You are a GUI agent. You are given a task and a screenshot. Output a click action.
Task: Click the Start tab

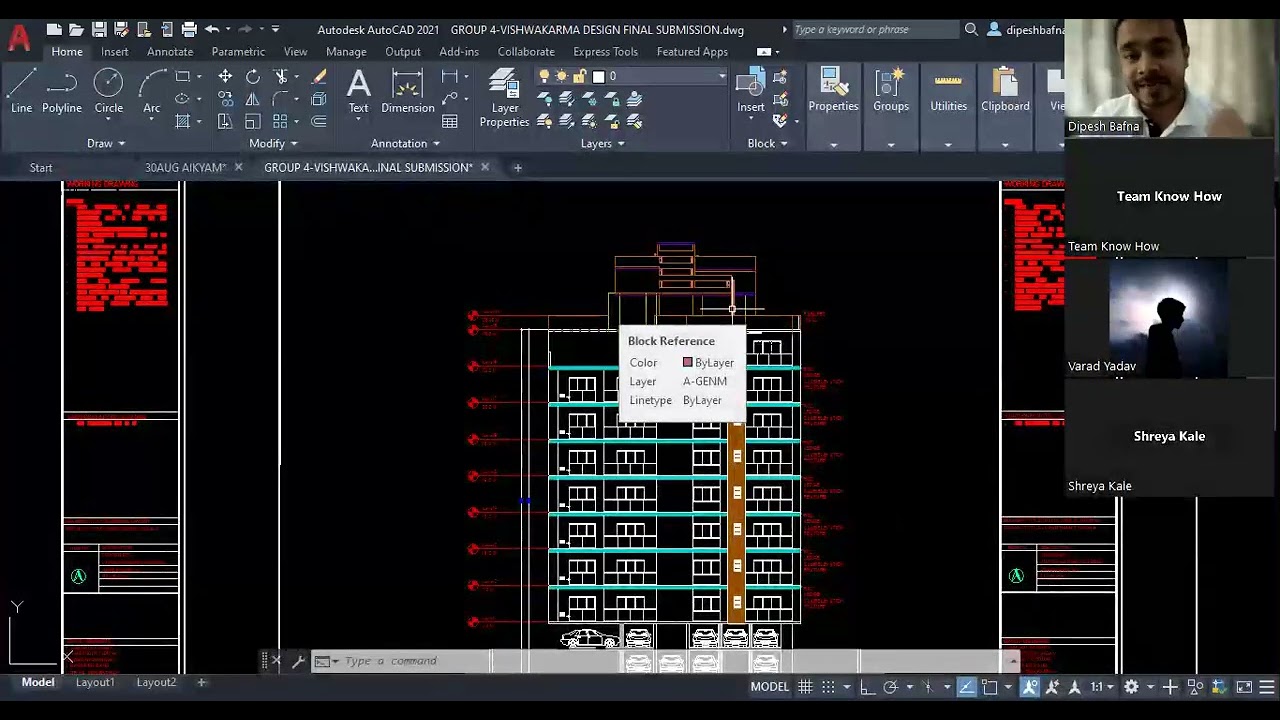coord(41,167)
